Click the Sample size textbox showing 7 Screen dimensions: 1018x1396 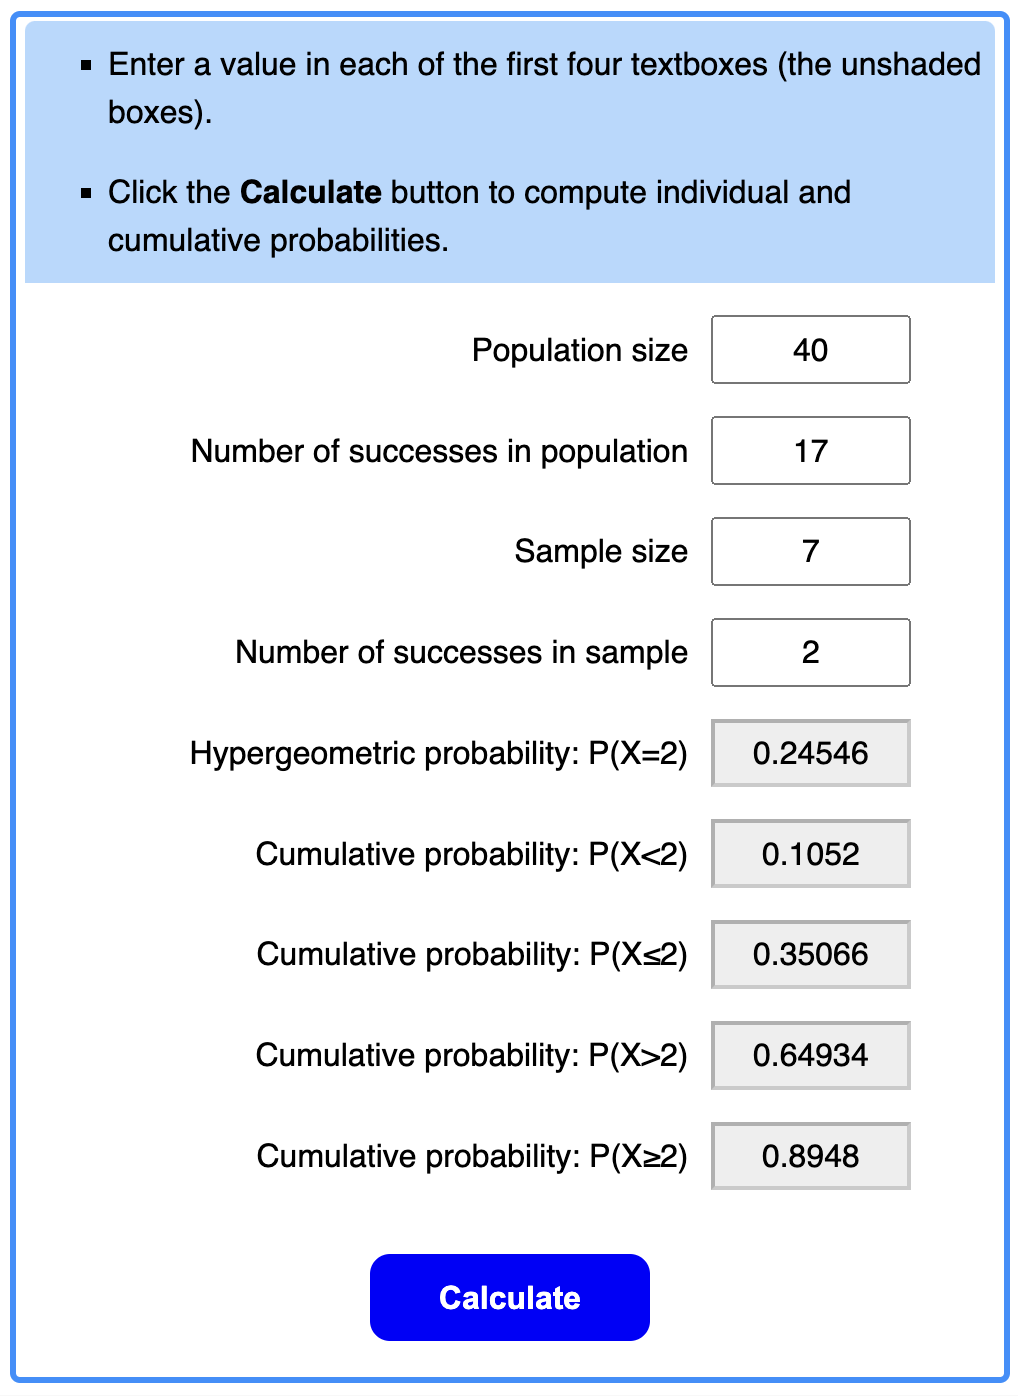(x=810, y=551)
